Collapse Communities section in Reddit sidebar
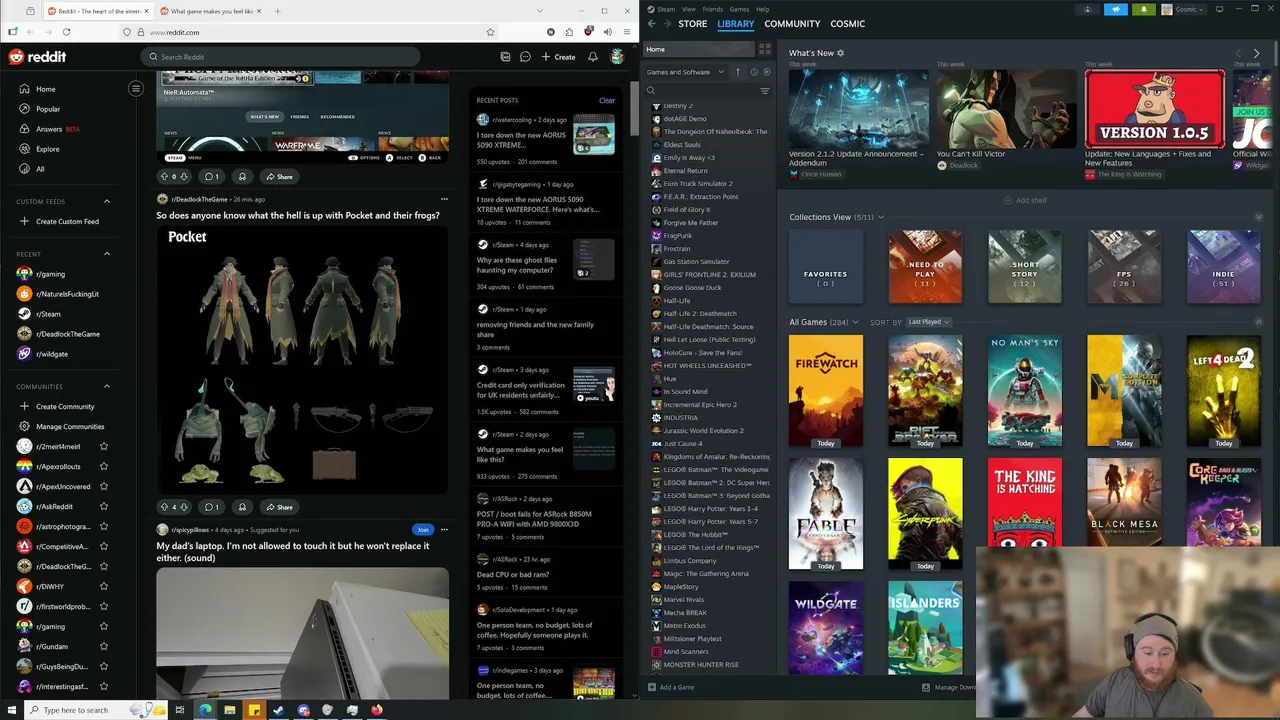 (x=107, y=386)
